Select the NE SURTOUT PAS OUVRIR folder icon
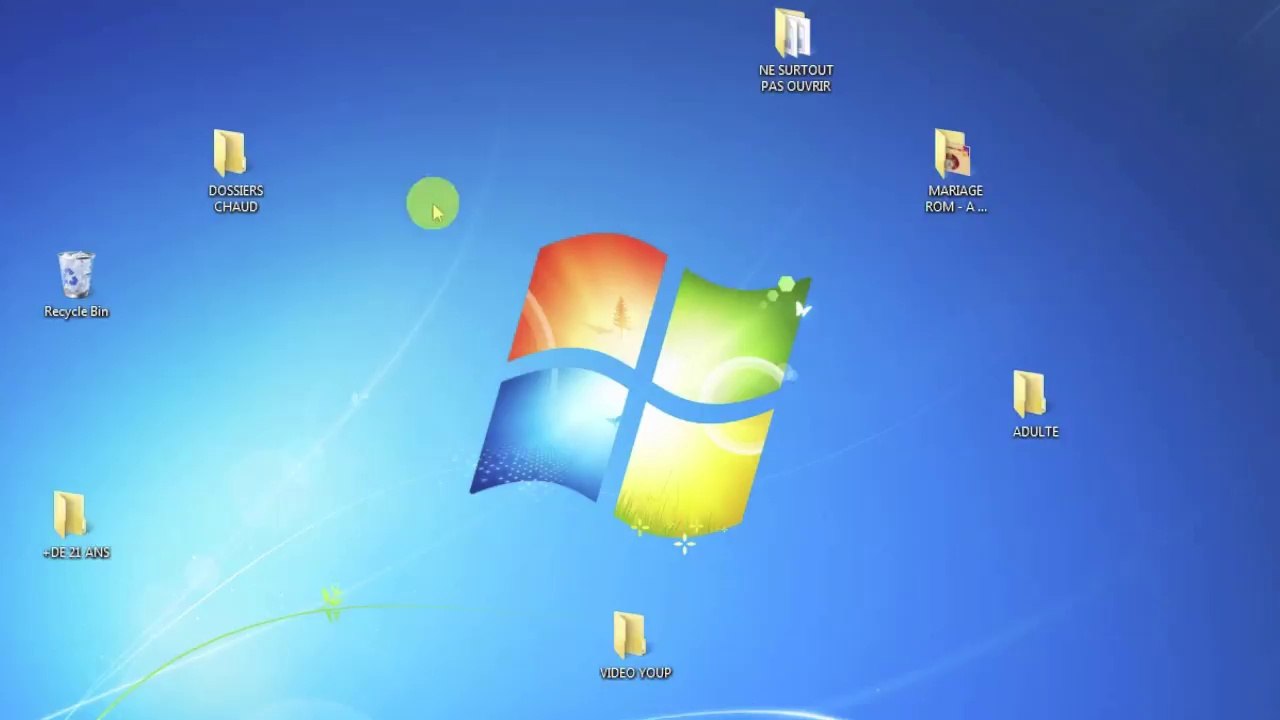This screenshot has width=1280, height=720. [792, 33]
